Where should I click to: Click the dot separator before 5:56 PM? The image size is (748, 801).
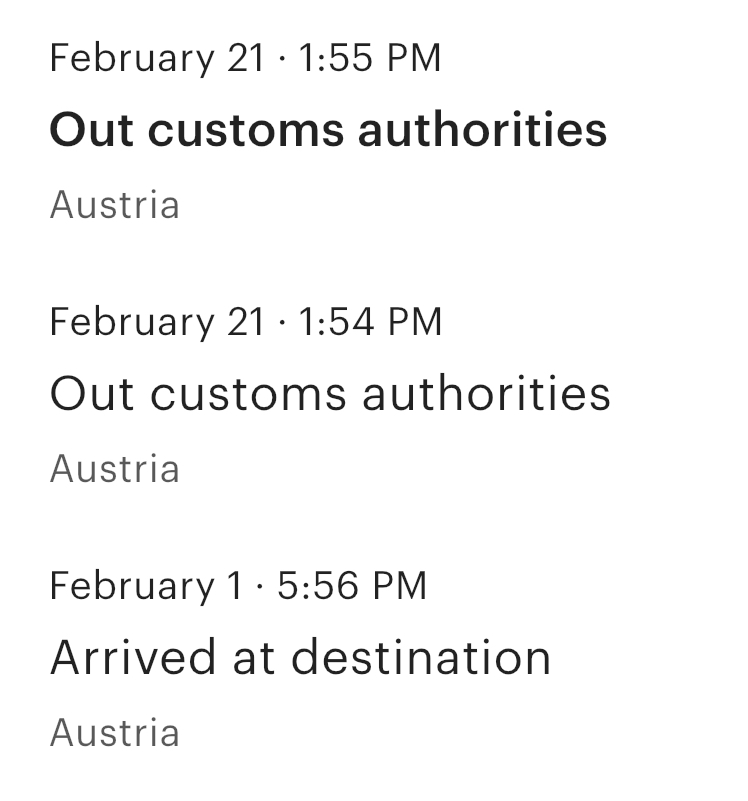(260, 587)
